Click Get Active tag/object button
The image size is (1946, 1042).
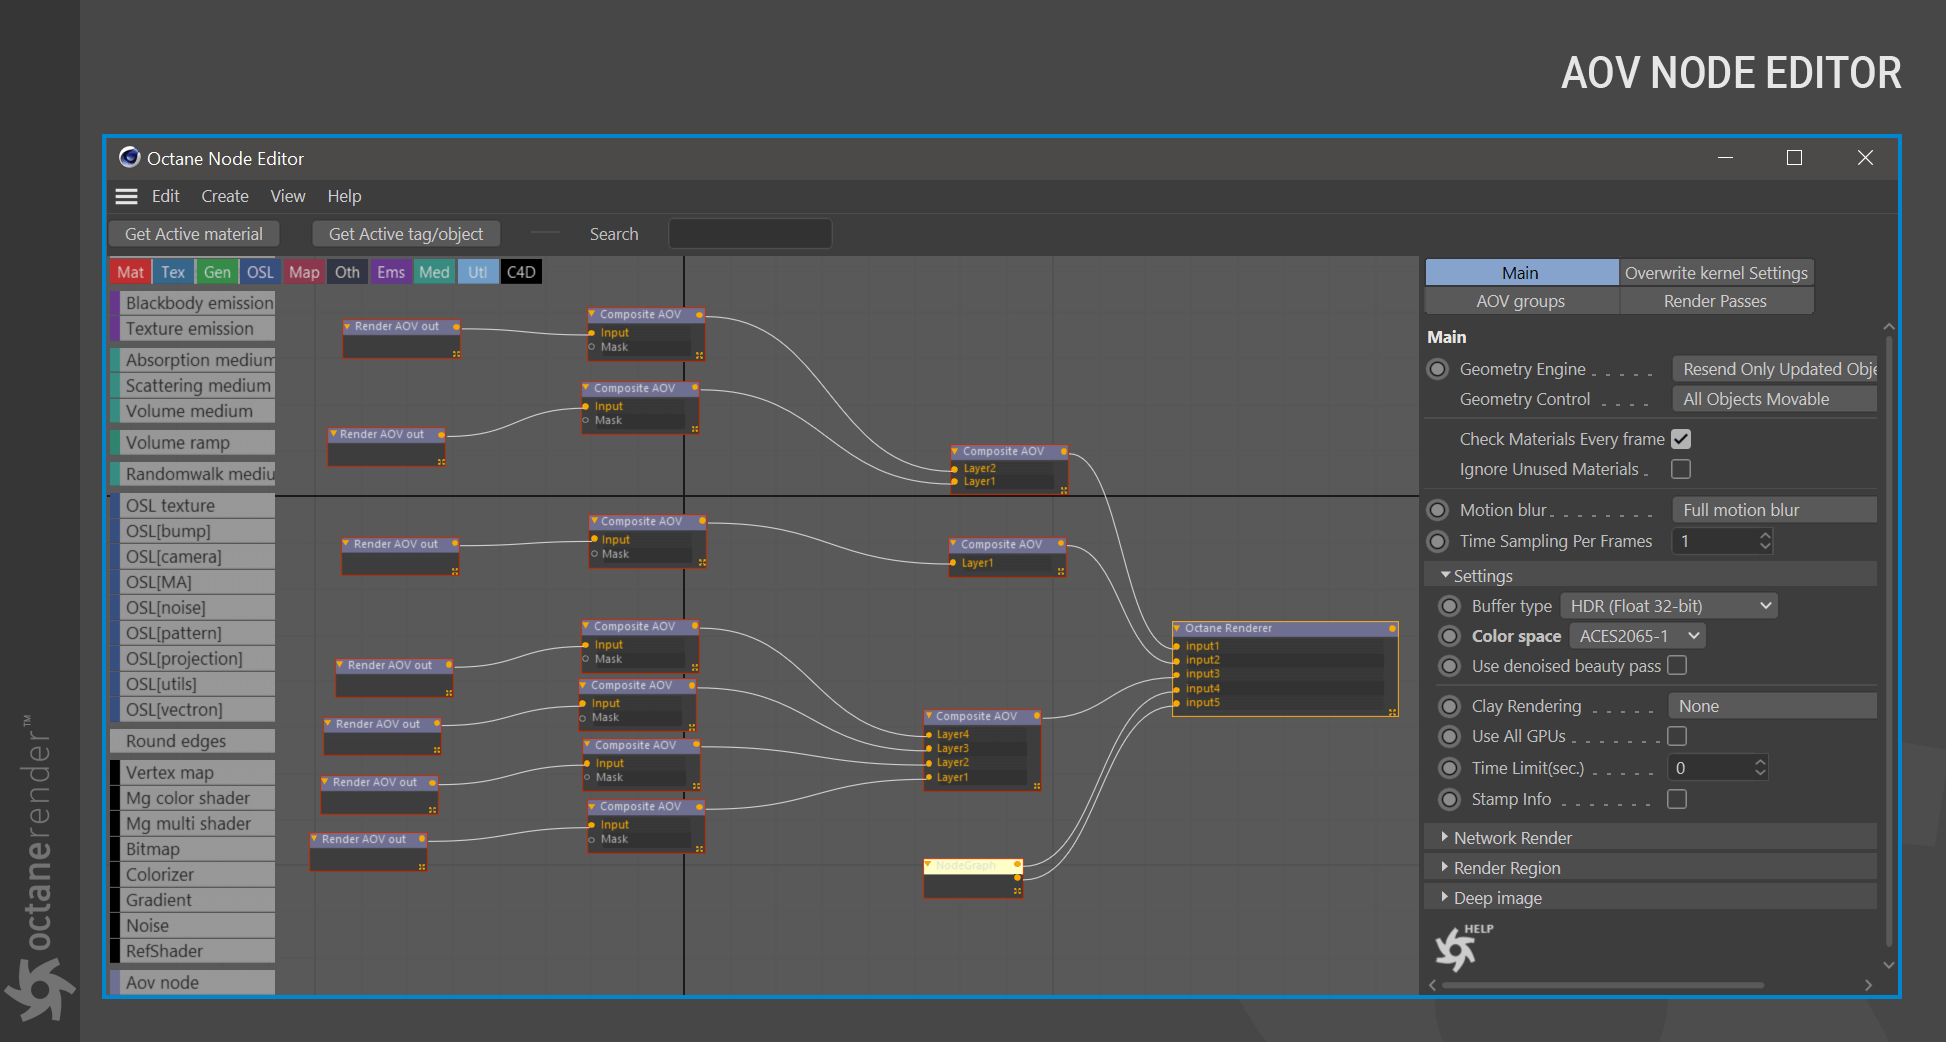[406, 234]
